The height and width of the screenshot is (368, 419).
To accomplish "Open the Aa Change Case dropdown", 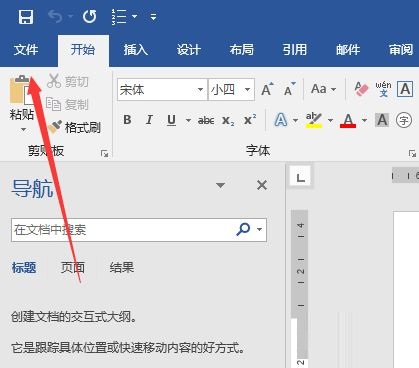I will (323, 89).
